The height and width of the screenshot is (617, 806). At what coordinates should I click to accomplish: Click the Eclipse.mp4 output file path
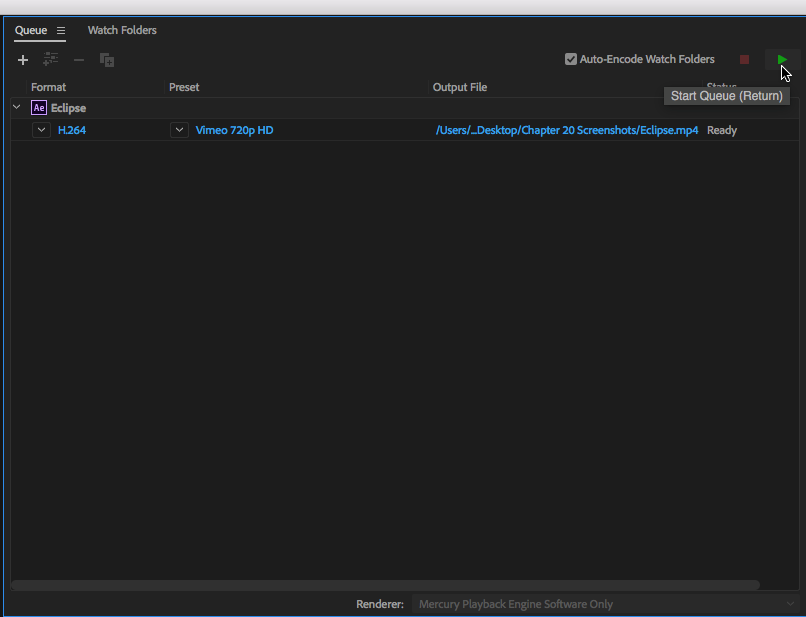pos(566,130)
